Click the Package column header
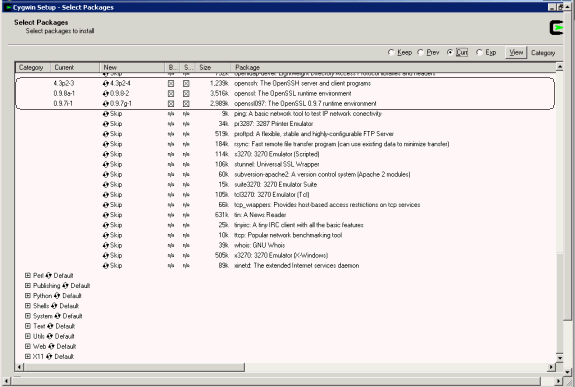This screenshot has width=575, height=387. pos(393,67)
